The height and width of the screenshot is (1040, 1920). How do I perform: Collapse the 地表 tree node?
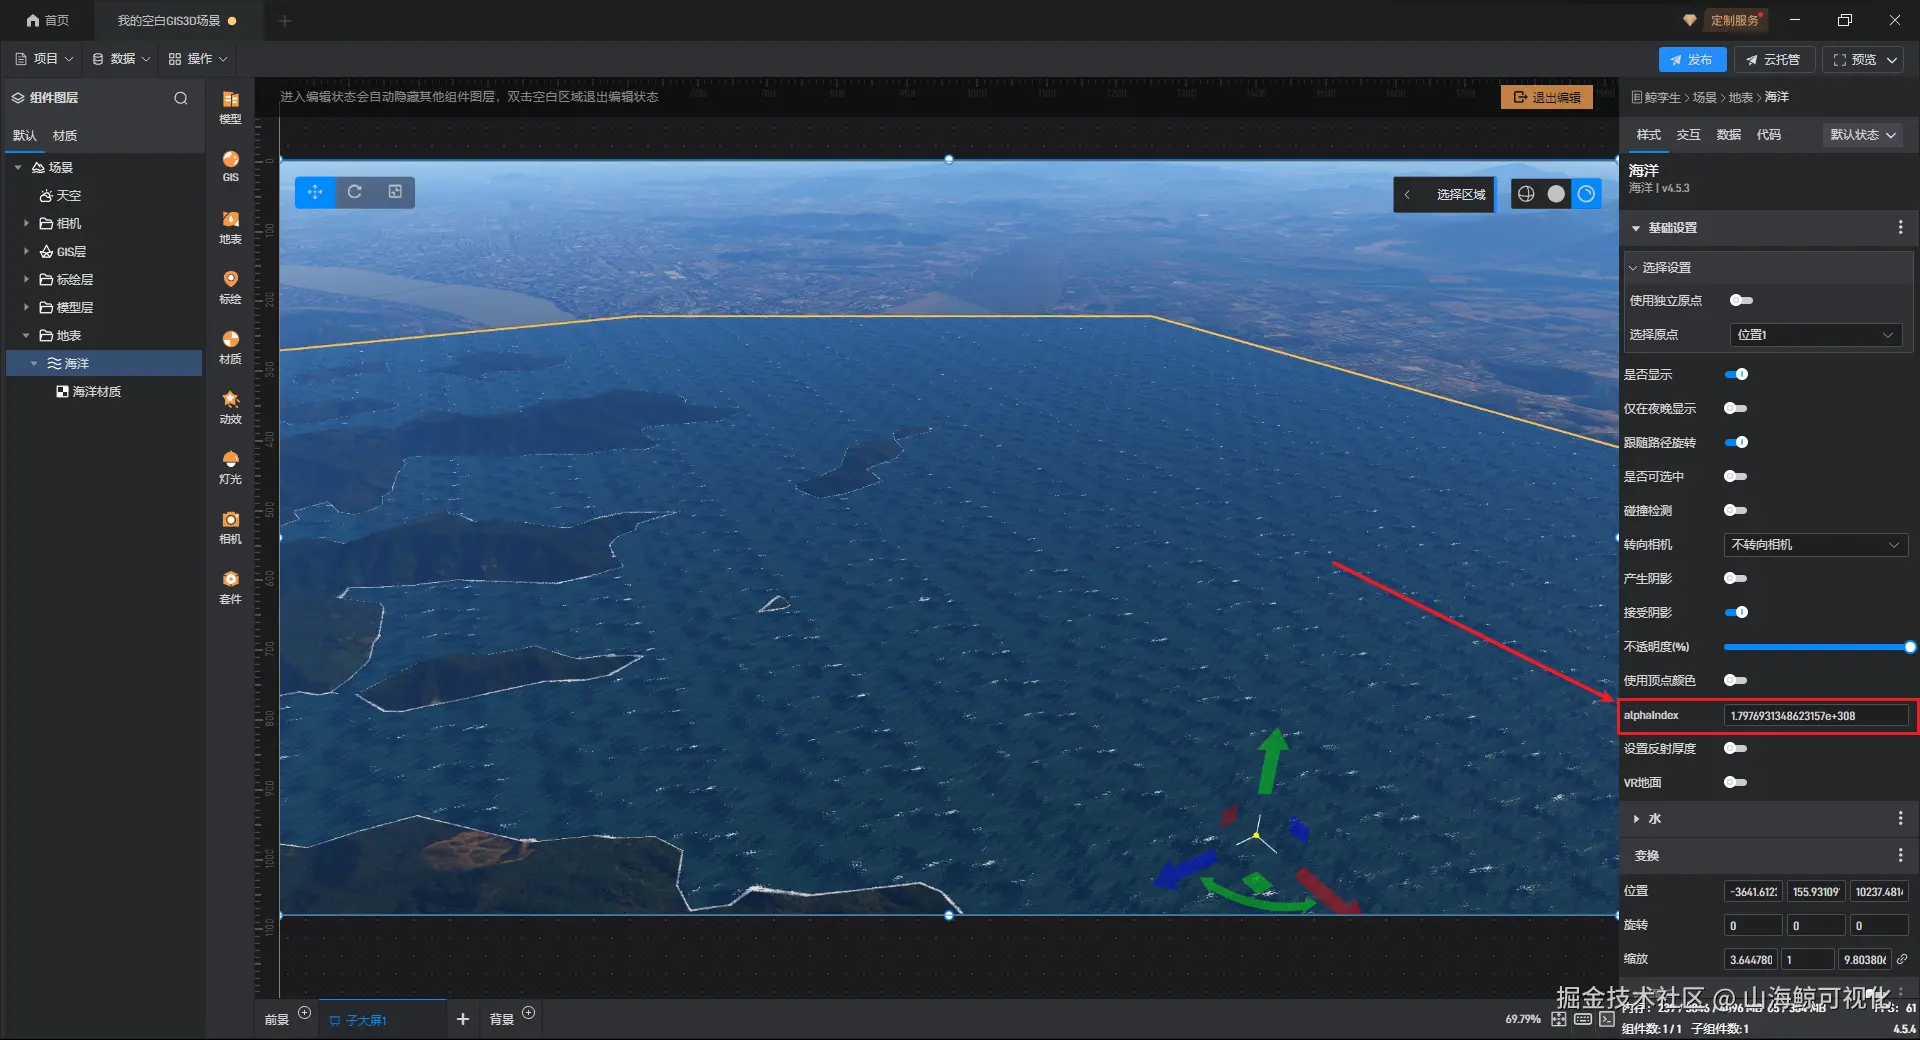tap(26, 335)
